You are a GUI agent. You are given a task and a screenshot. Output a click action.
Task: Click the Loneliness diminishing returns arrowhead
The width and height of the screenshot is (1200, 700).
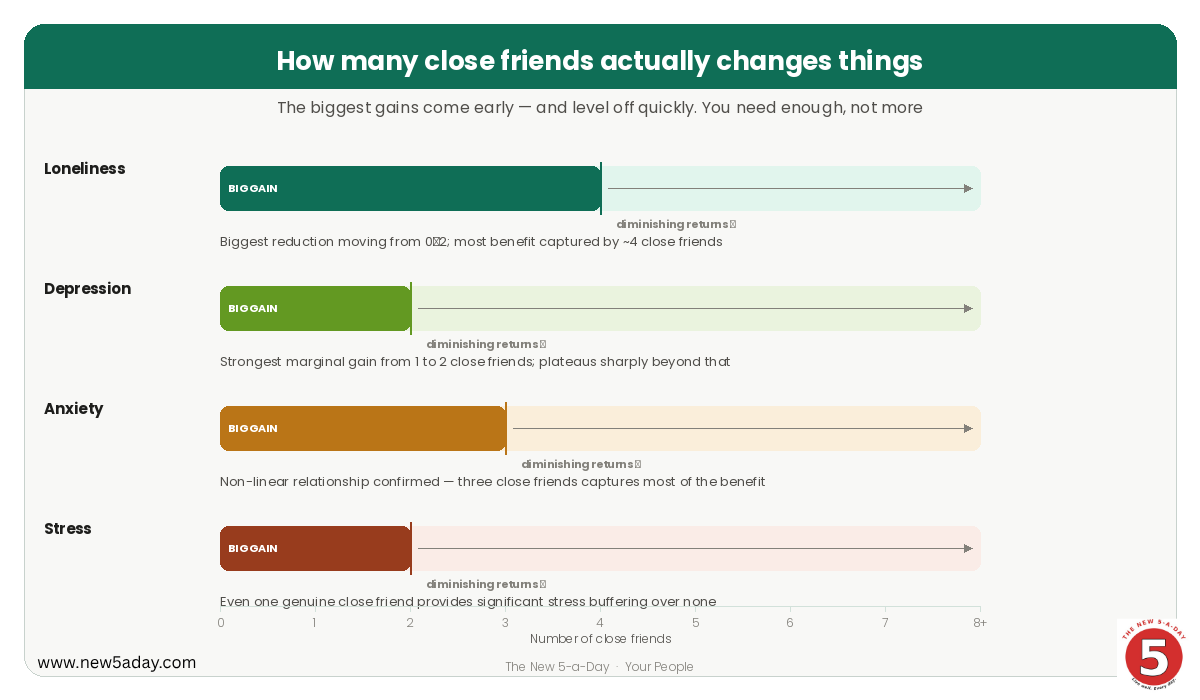[x=968, y=188]
